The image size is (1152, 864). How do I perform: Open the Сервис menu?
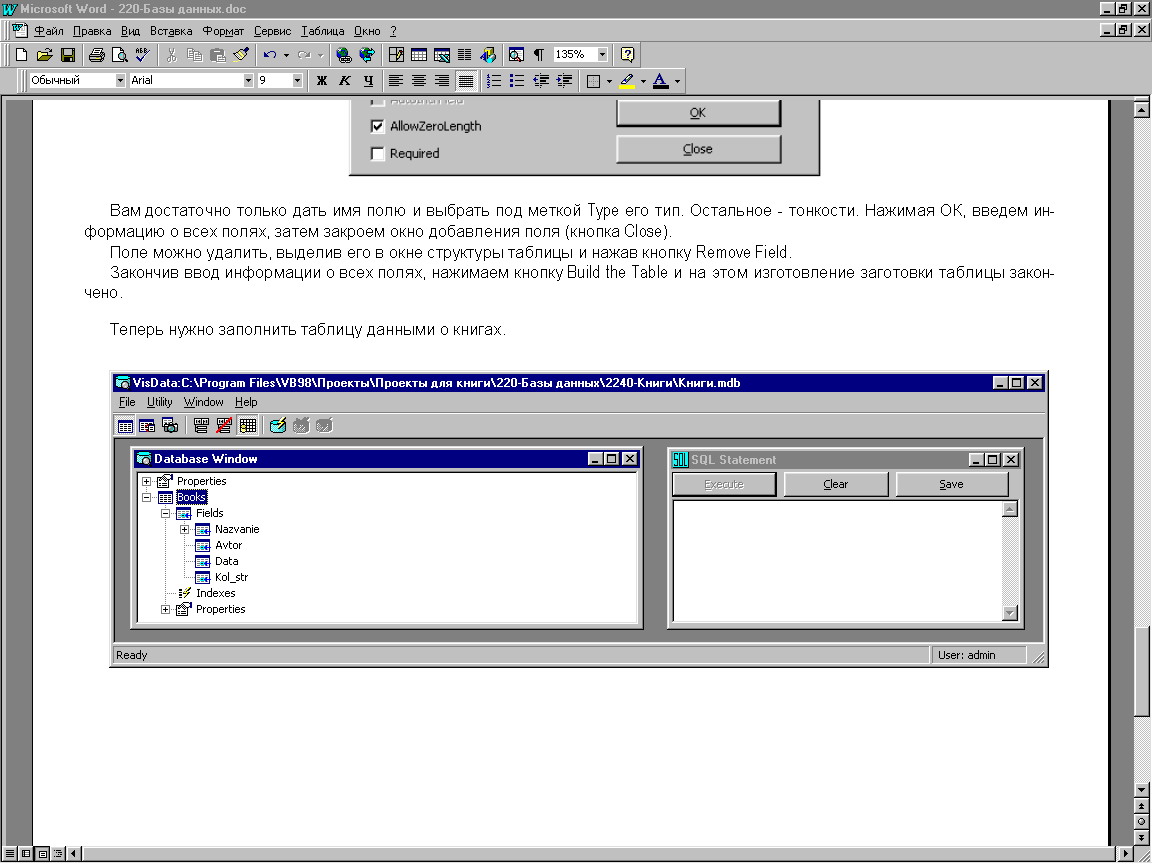click(273, 31)
